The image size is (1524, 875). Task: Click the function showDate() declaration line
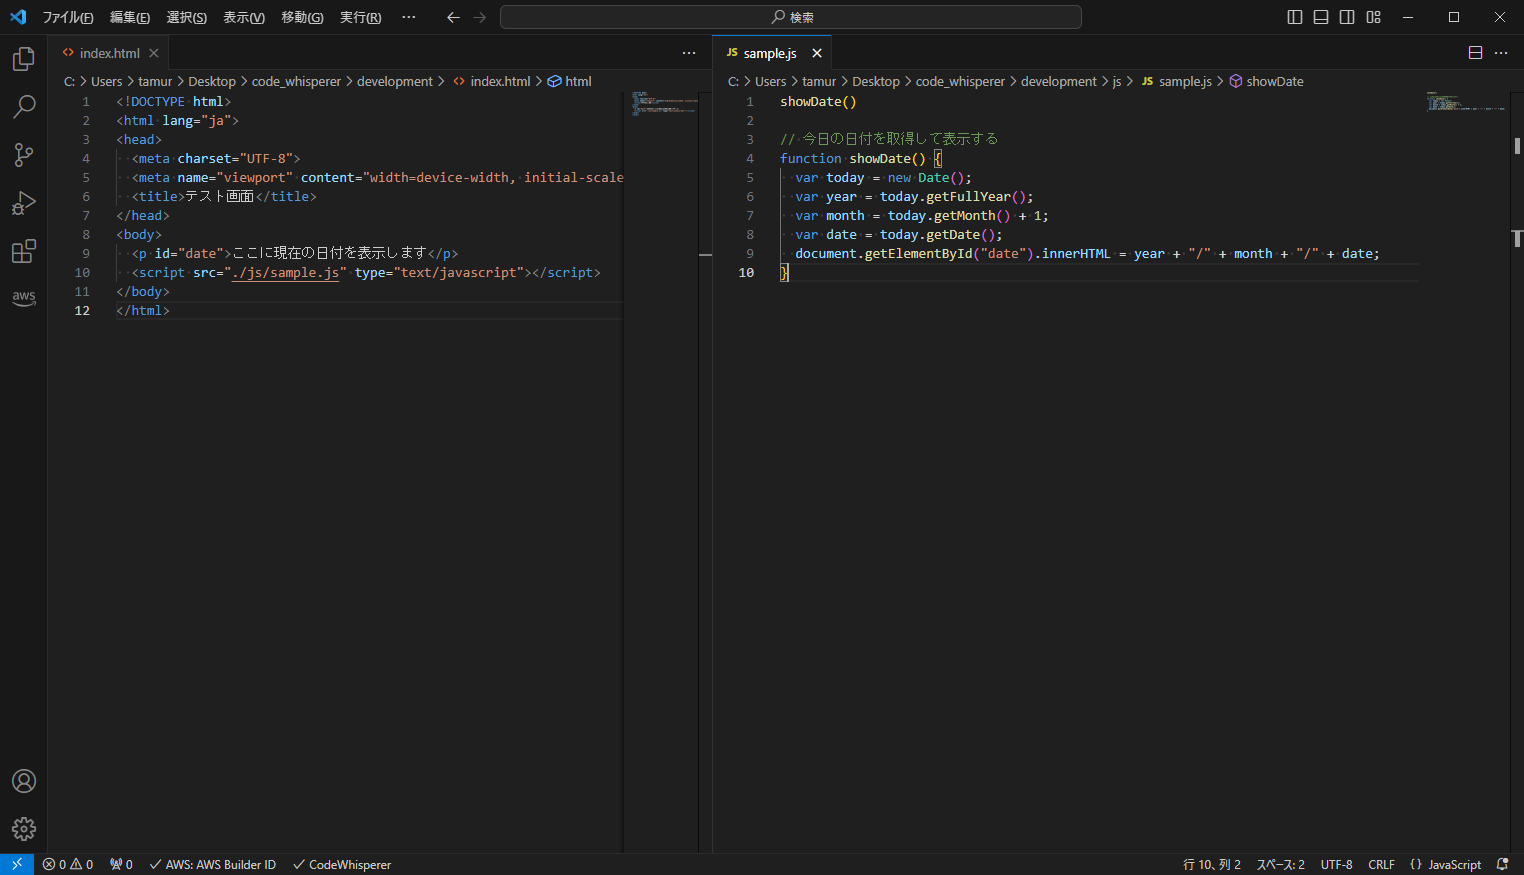860,158
